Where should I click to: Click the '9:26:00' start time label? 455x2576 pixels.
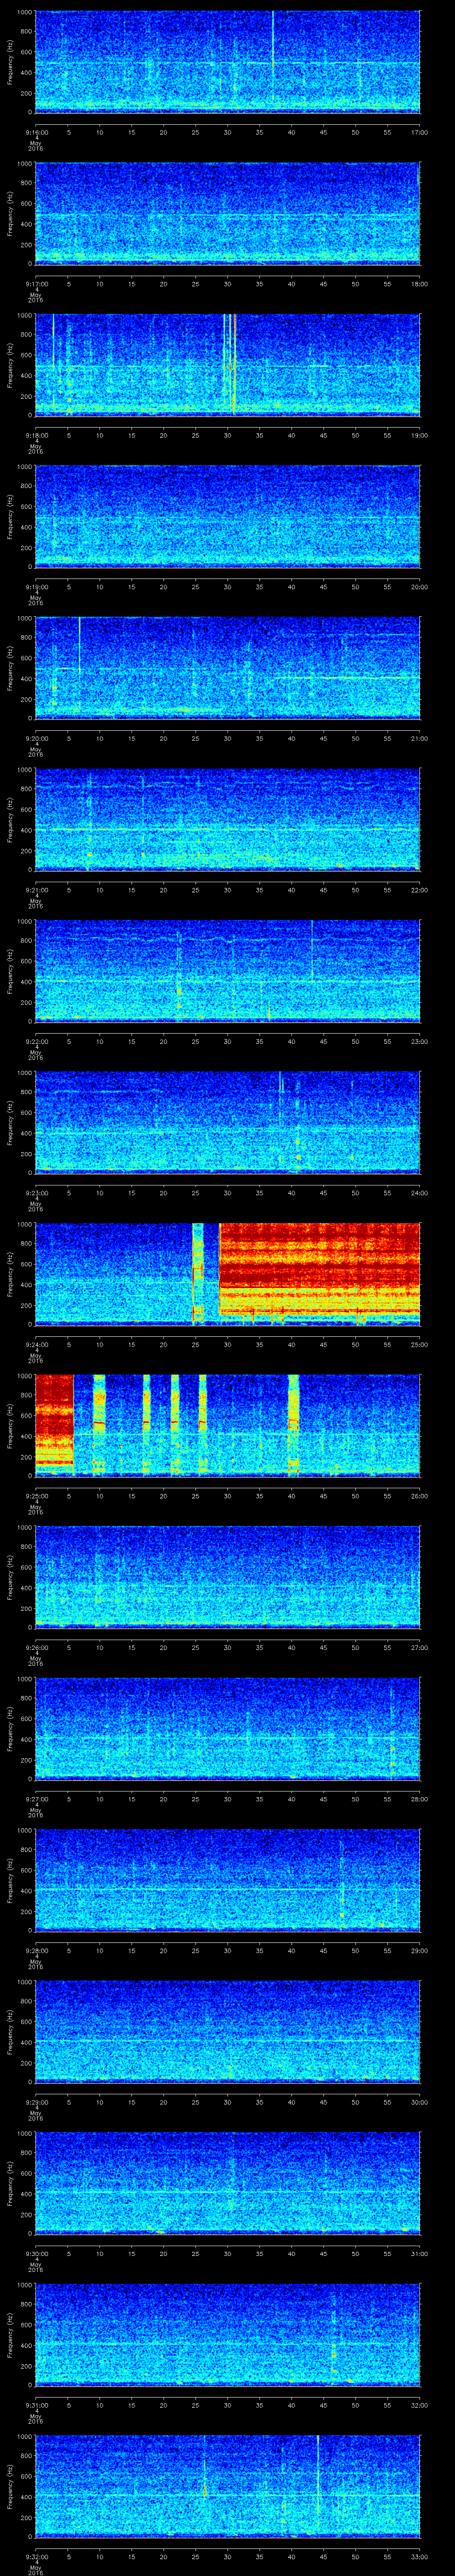coord(36,1647)
